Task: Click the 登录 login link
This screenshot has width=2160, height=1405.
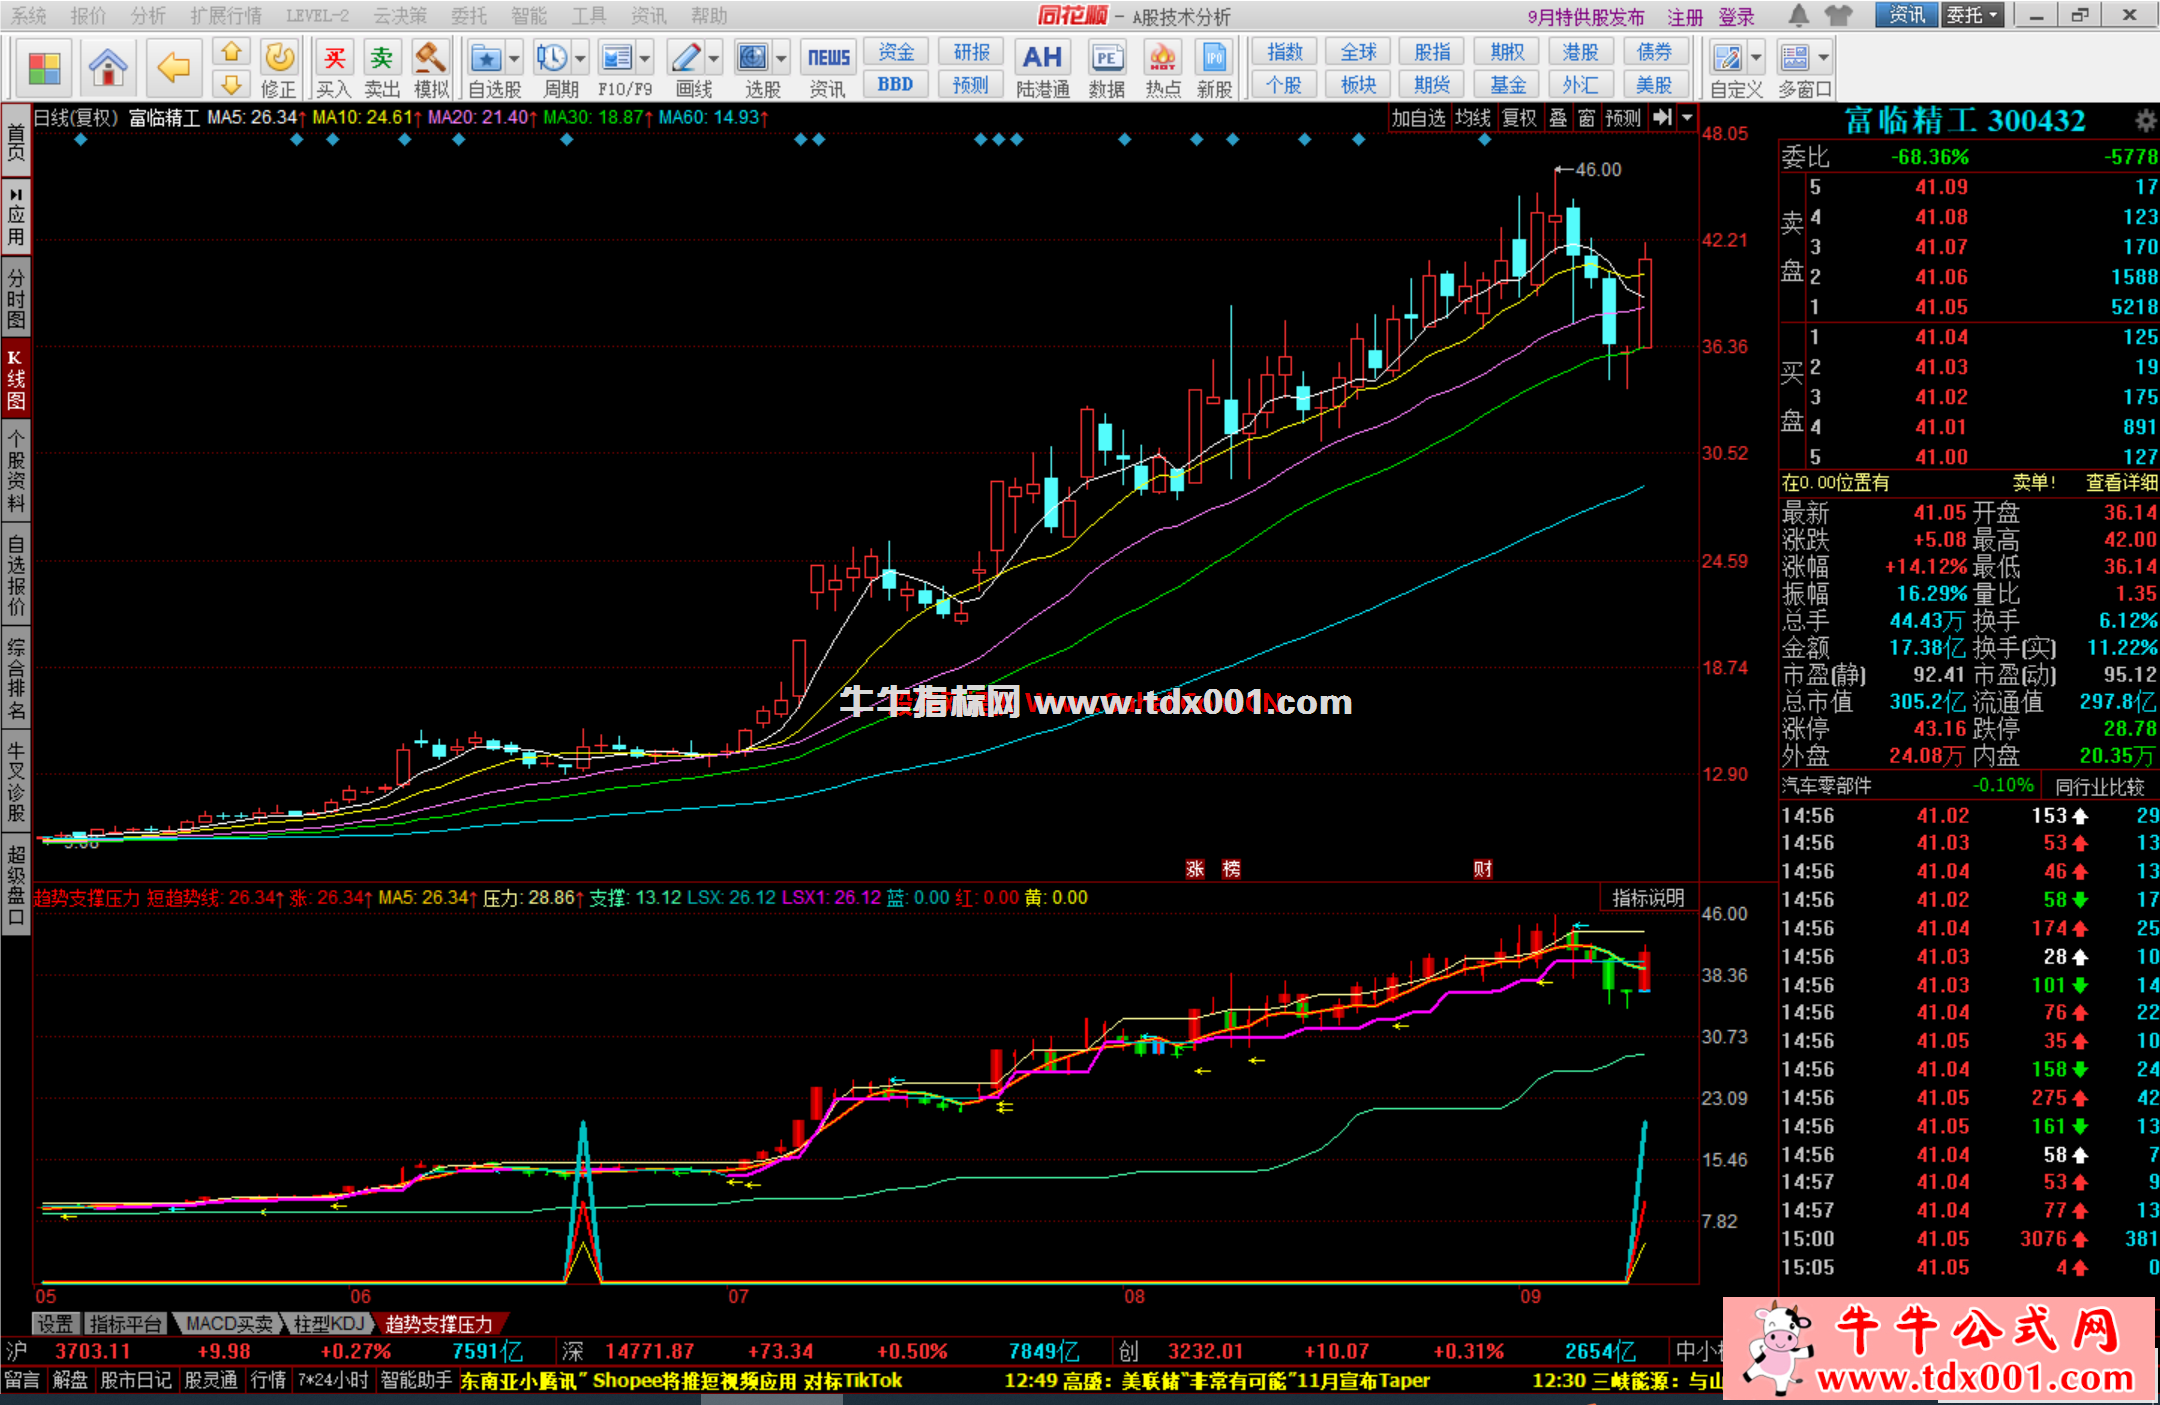Action: (x=1737, y=17)
